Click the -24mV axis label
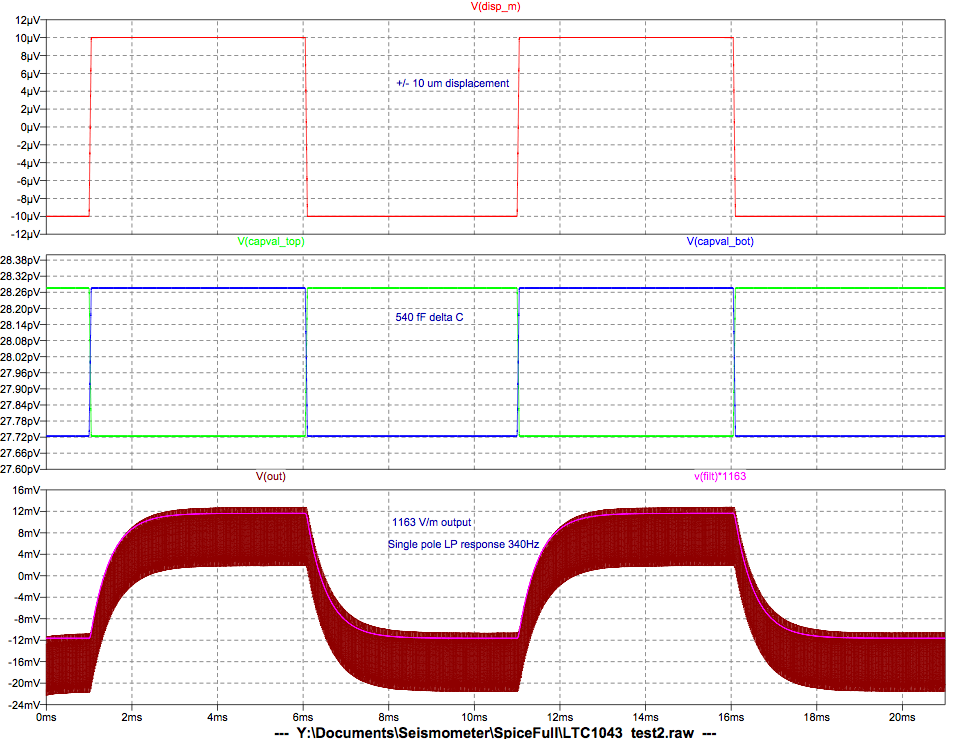 [x=24, y=705]
